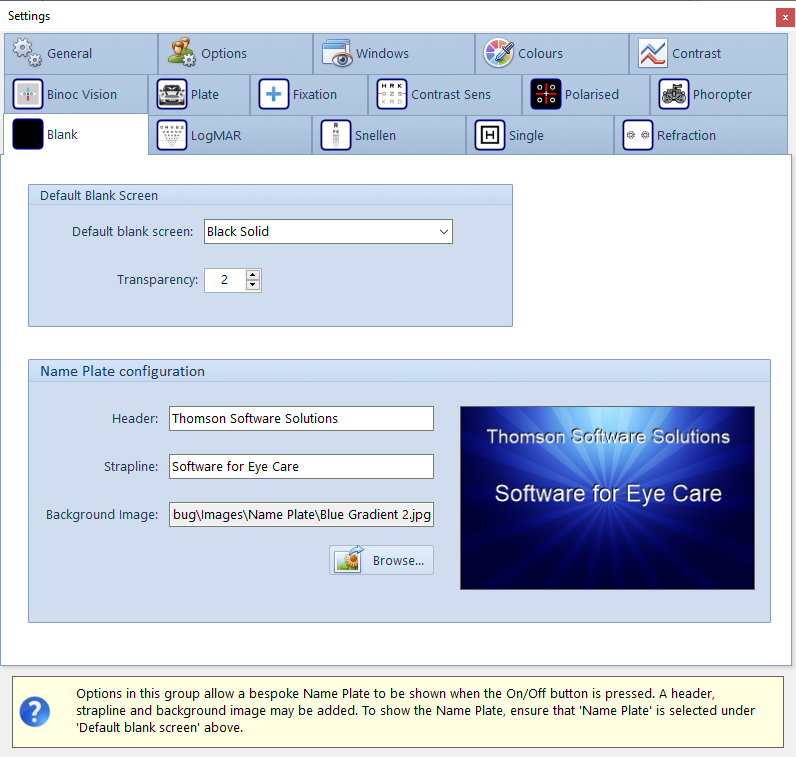796x757 pixels.
Task: Click the Header text field
Action: point(301,418)
